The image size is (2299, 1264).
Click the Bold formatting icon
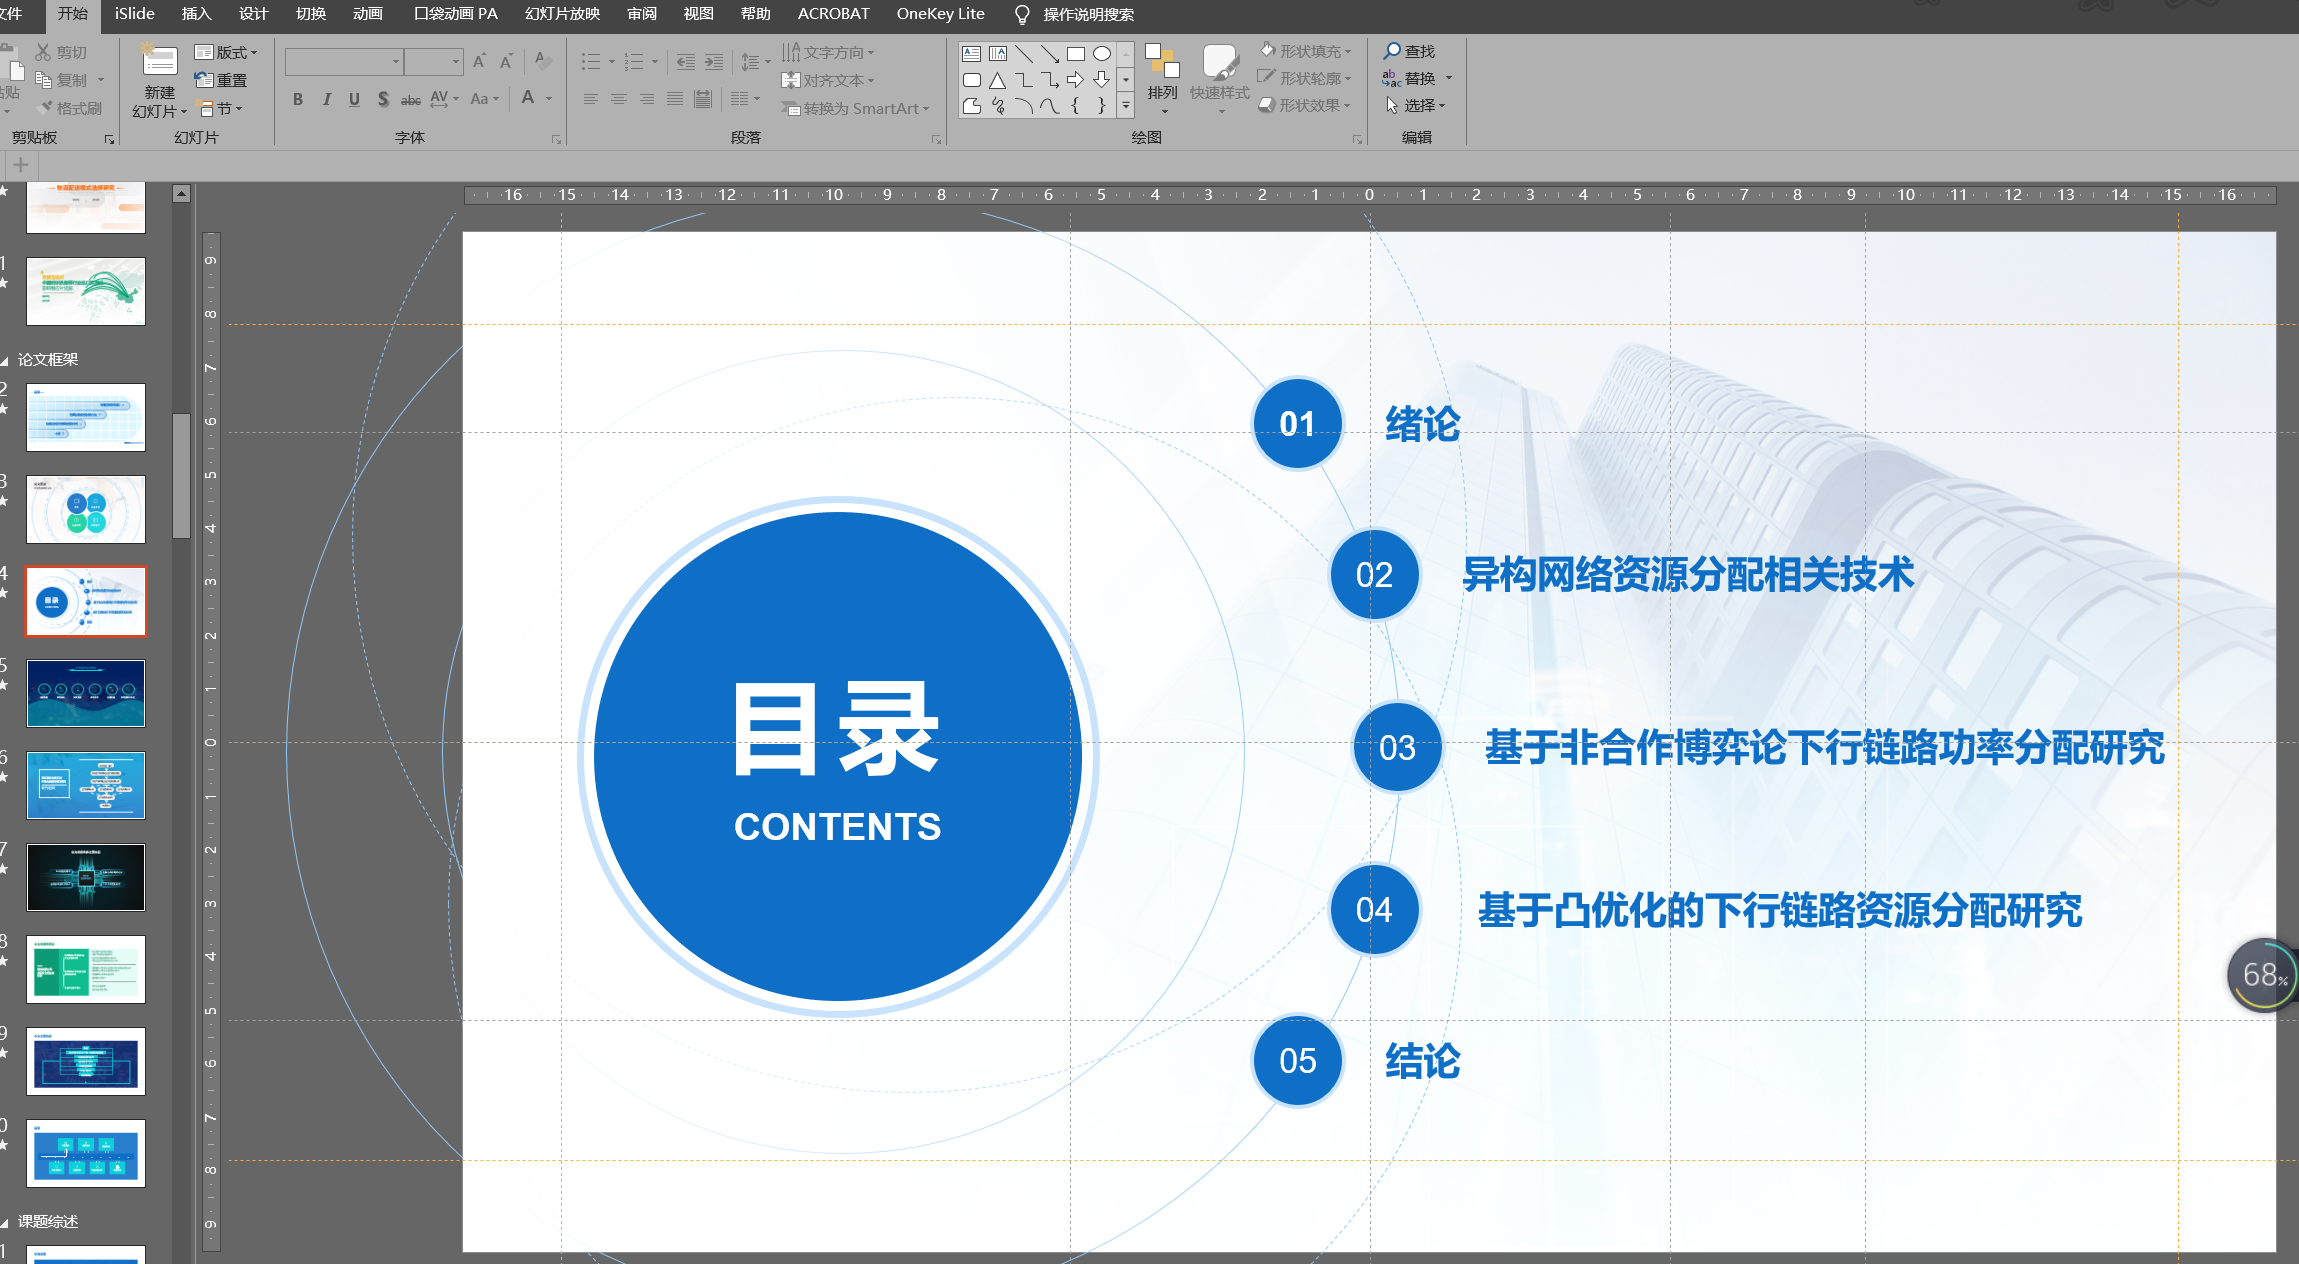pyautogui.click(x=297, y=99)
